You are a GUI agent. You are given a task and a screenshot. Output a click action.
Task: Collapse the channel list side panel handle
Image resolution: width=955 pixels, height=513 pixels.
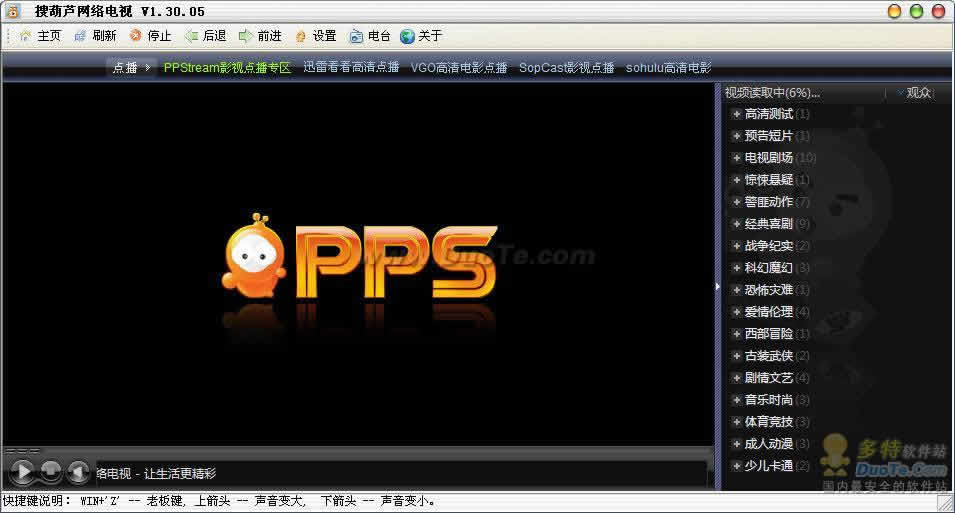(717, 286)
